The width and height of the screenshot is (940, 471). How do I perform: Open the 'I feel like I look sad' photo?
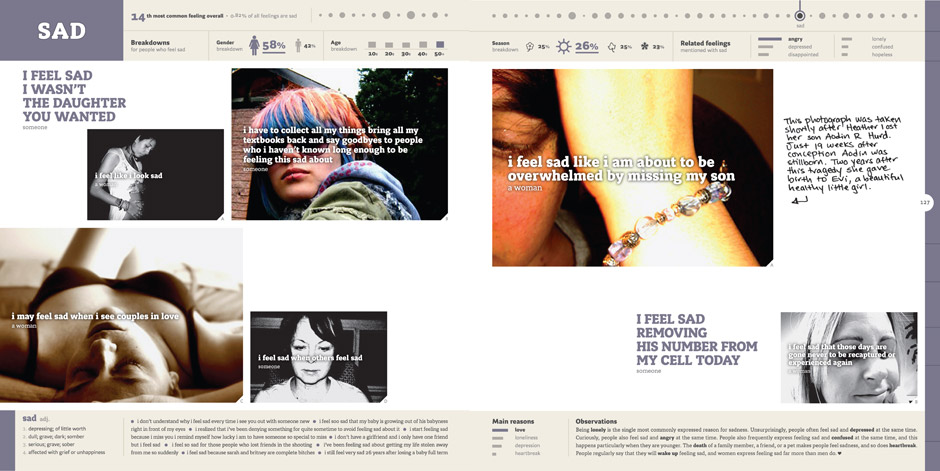click(154, 174)
